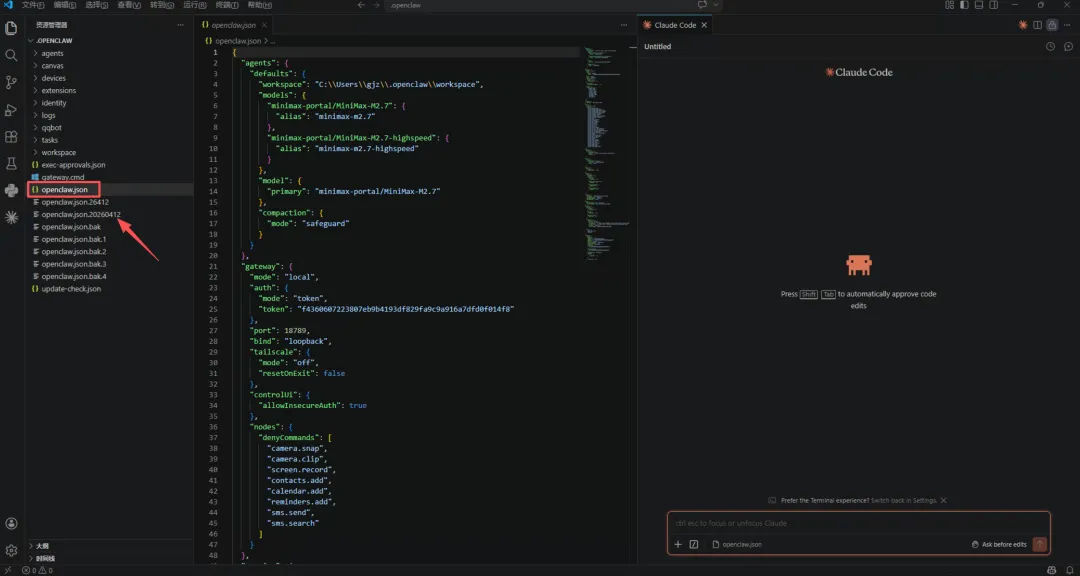Send the message with the arrow button

[1039, 544]
